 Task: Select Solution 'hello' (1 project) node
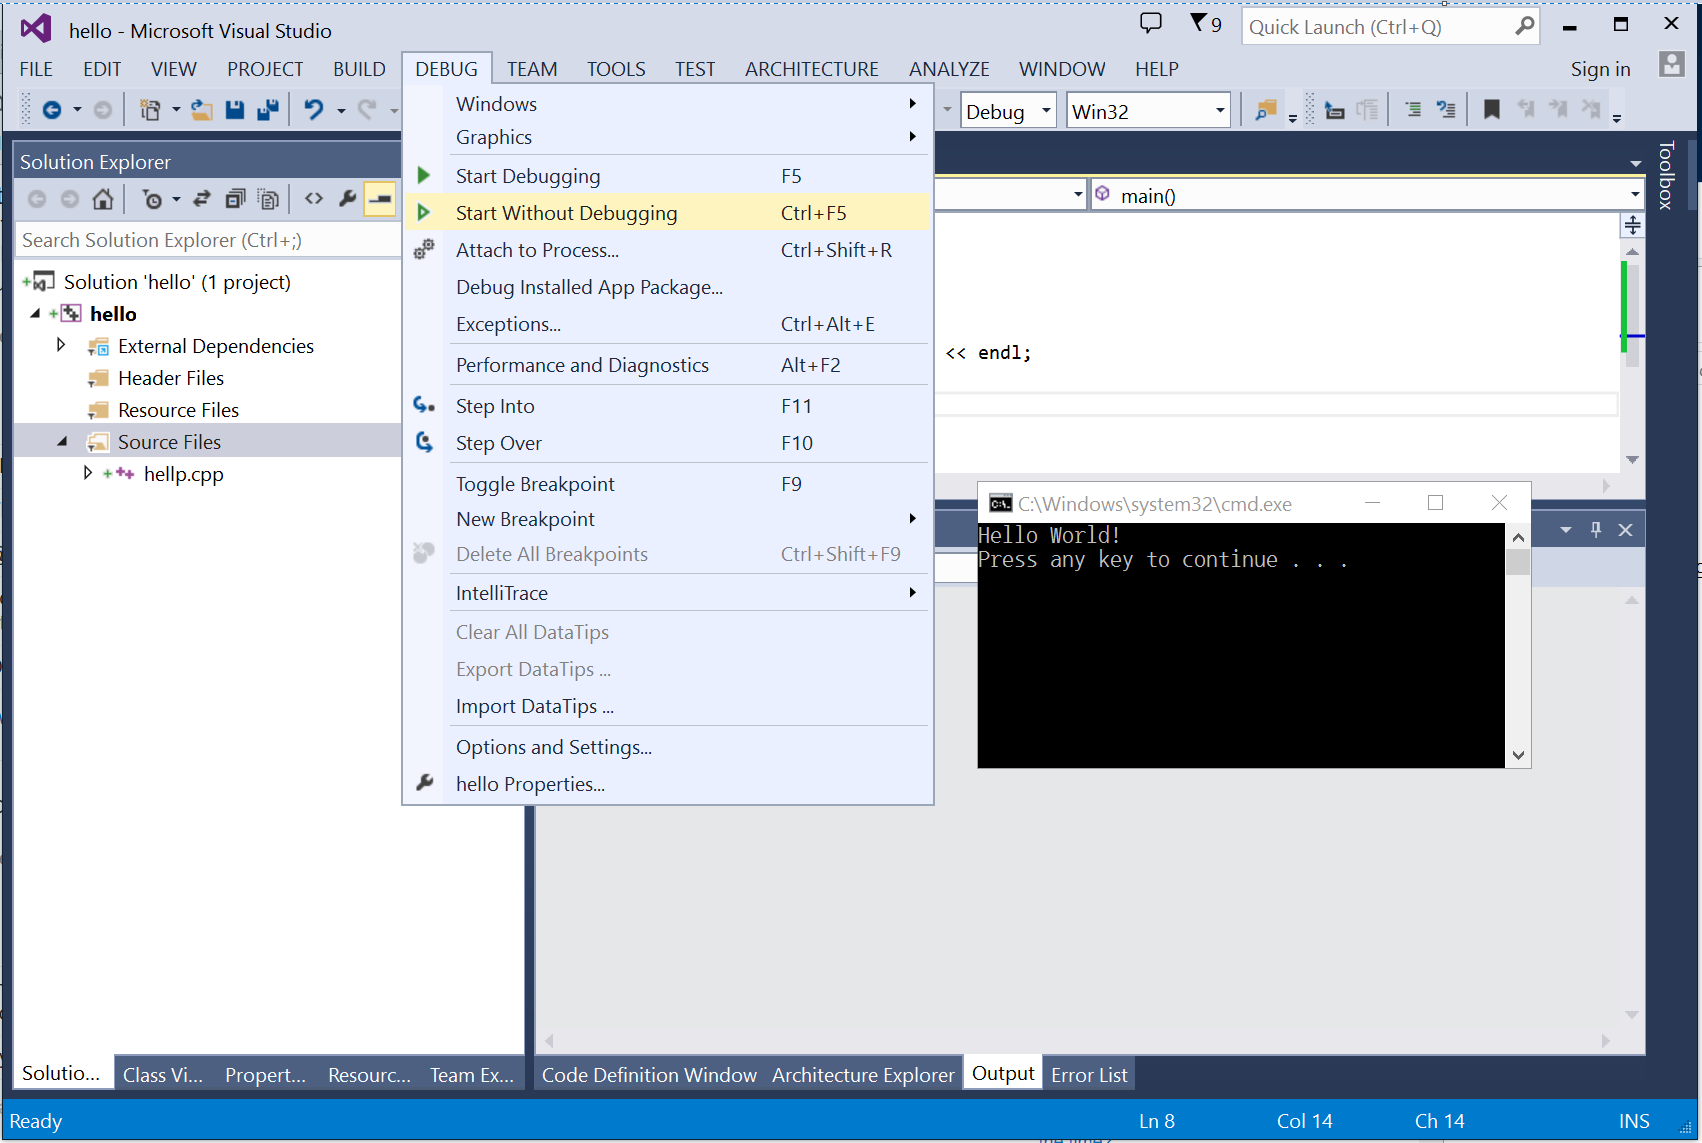[x=177, y=282]
